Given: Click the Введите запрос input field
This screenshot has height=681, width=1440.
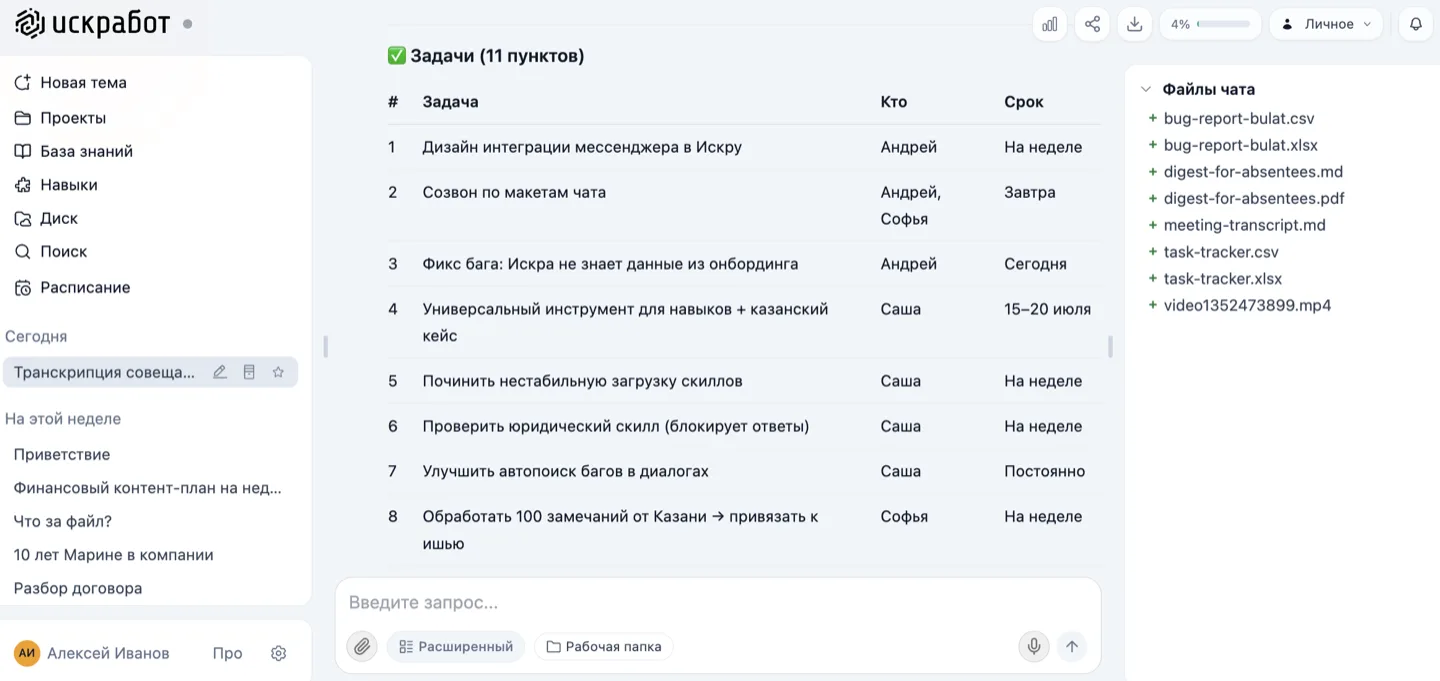Looking at the screenshot, I should (x=717, y=603).
